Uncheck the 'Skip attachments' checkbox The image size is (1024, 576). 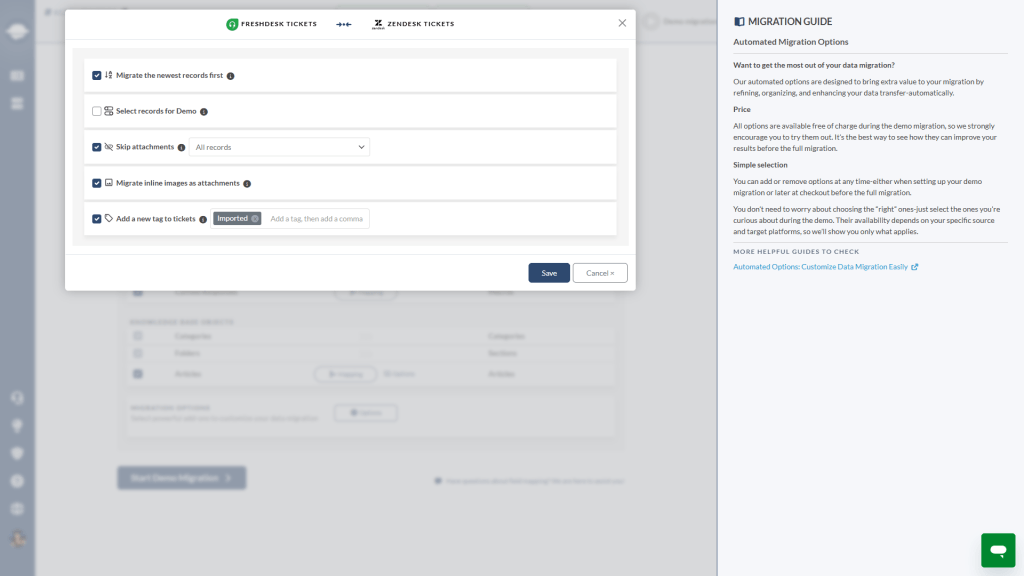pyautogui.click(x=97, y=148)
